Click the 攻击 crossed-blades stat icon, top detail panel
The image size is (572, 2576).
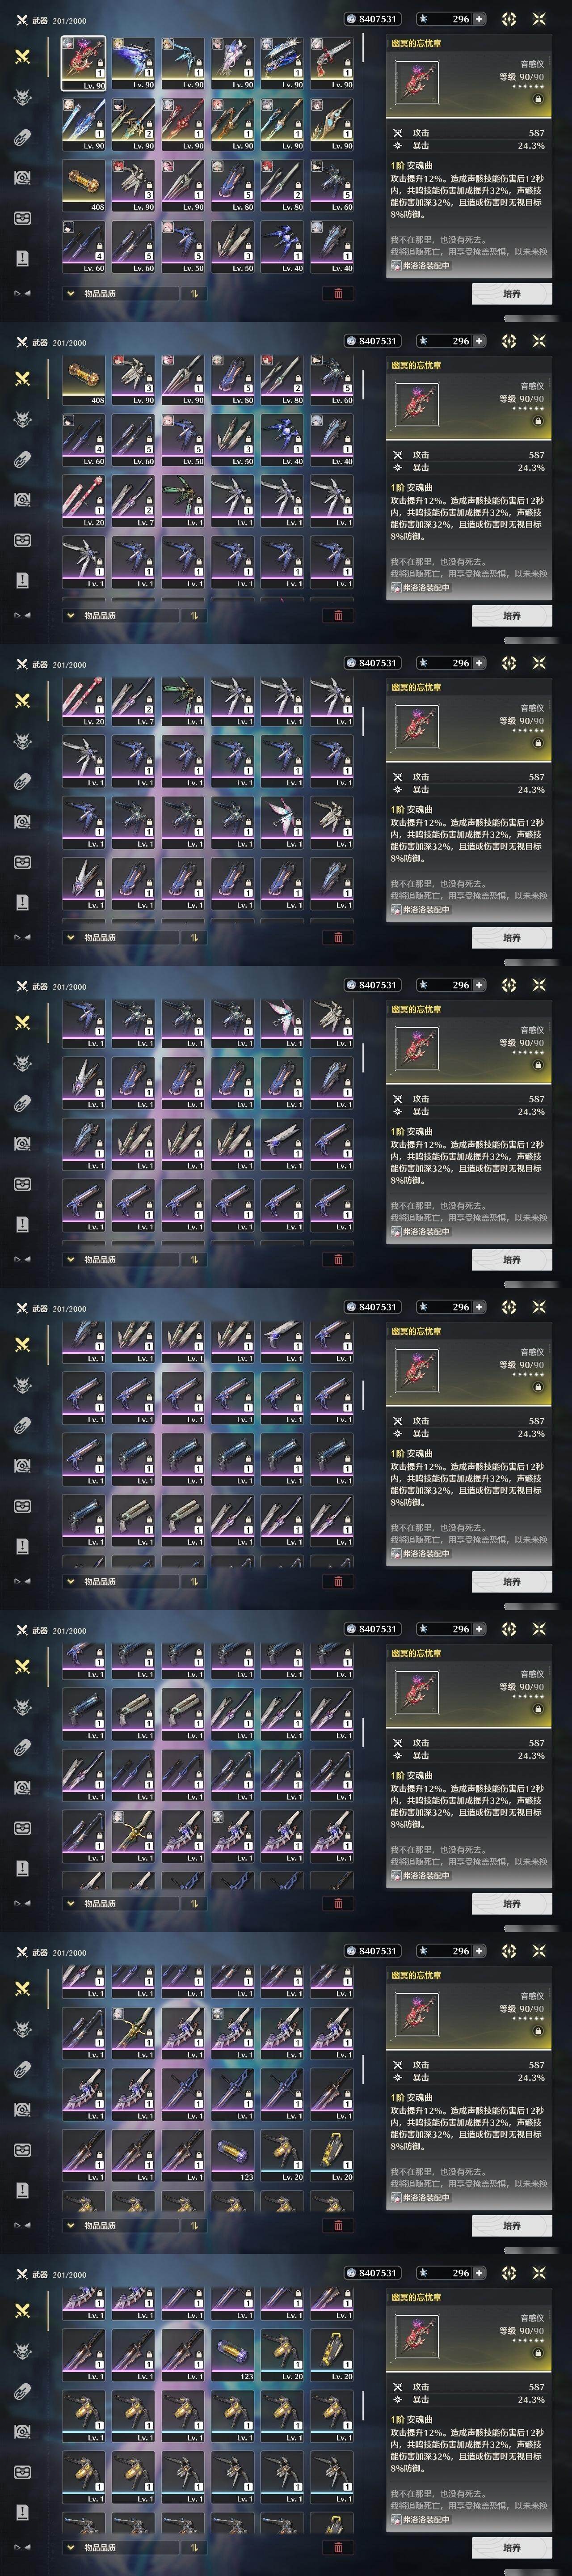coord(397,132)
